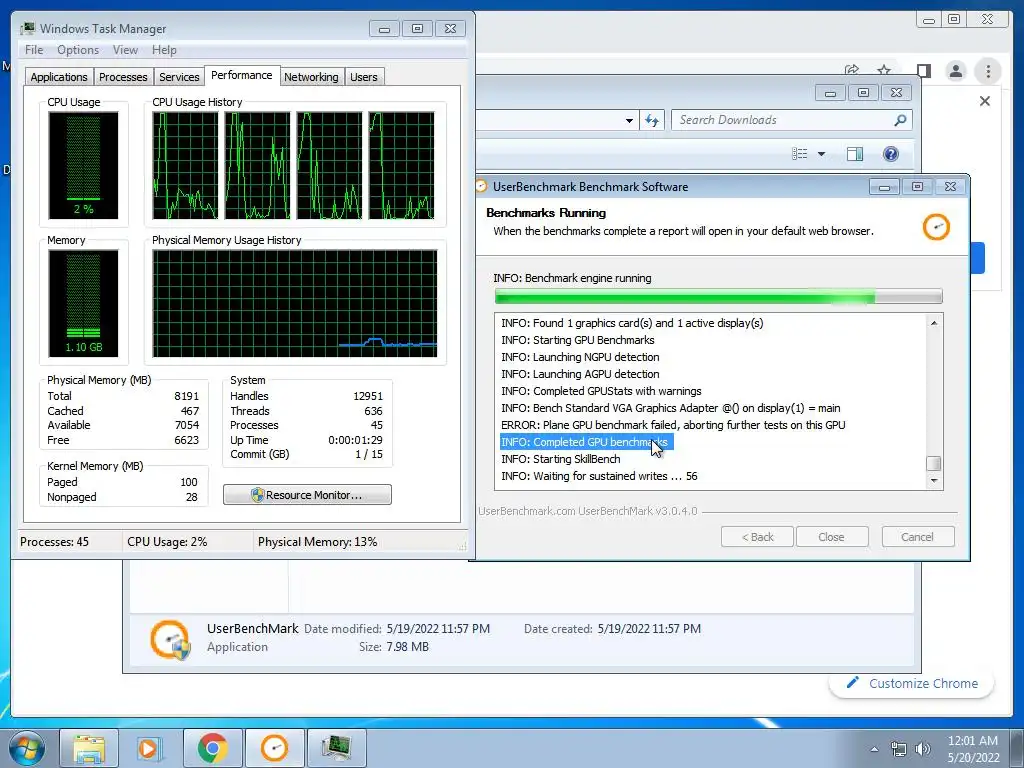The height and width of the screenshot is (768, 1024).
Task: Change the Explorer view icon
Action: 799,154
